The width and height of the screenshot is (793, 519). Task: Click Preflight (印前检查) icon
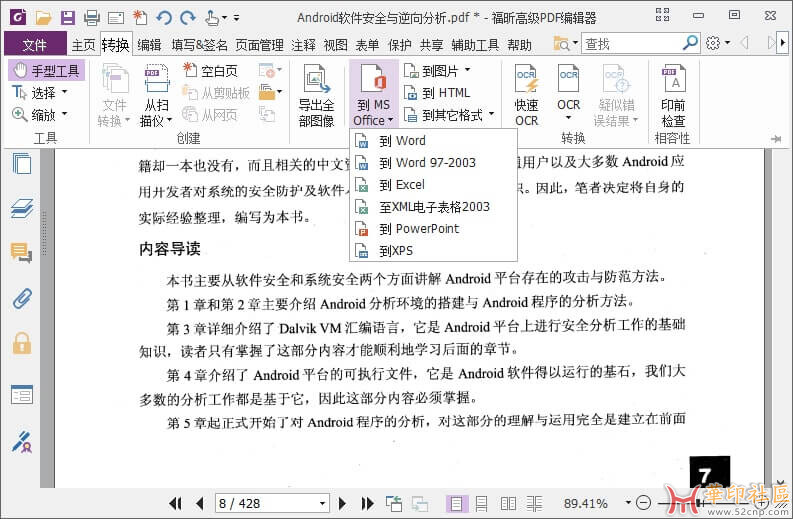tap(673, 95)
